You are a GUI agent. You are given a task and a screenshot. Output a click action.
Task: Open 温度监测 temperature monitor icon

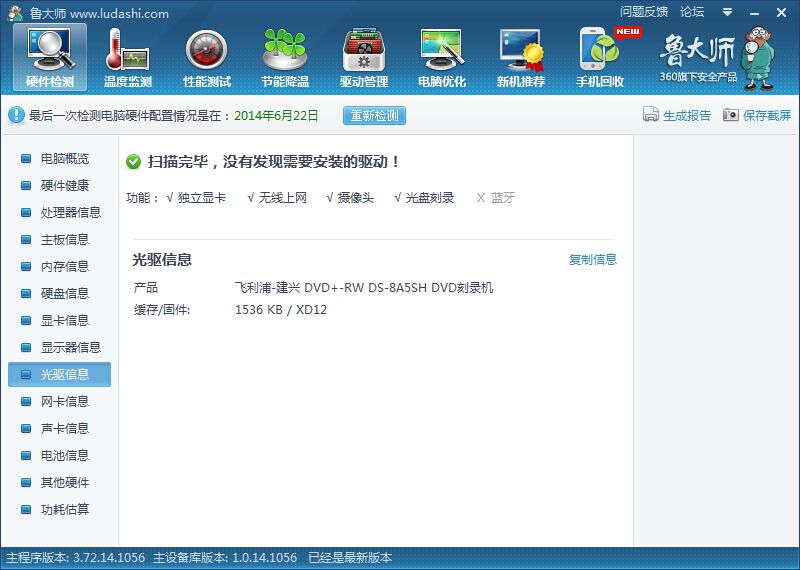click(128, 57)
